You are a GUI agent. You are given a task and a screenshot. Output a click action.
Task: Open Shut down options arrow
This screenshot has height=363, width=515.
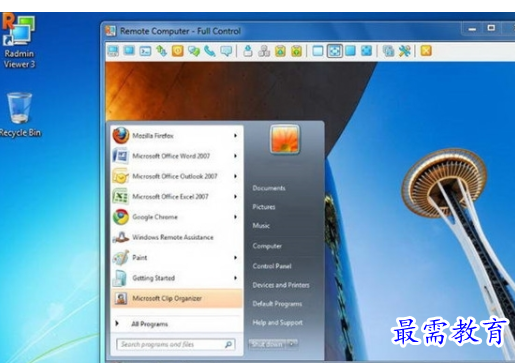pos(293,343)
